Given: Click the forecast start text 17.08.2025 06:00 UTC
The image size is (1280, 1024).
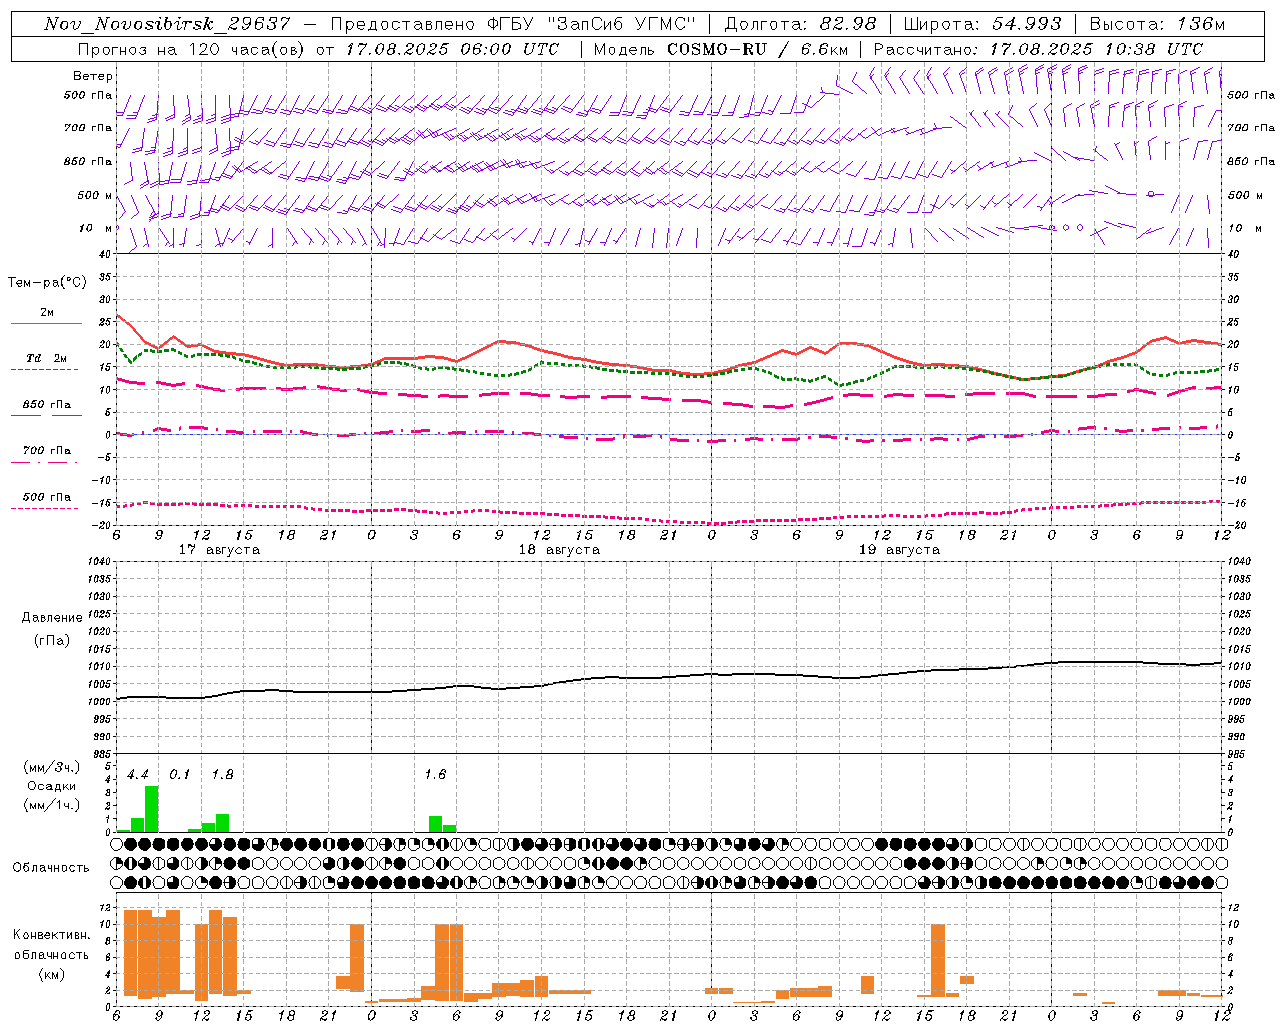Looking at the screenshot, I should [452, 49].
